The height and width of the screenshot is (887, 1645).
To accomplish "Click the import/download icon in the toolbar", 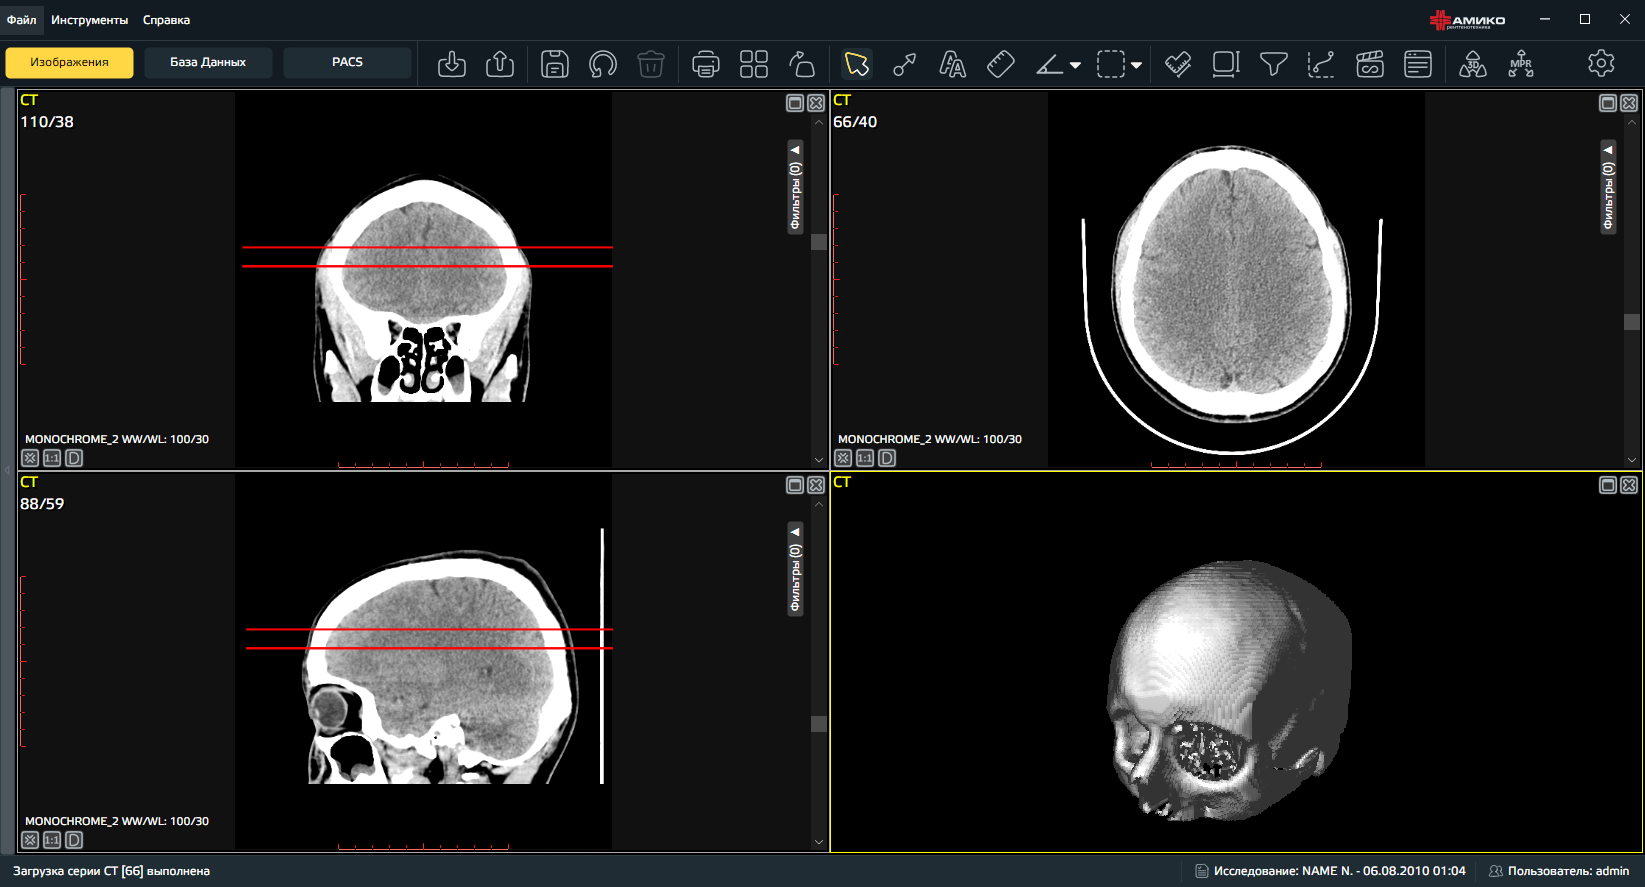I will pos(452,64).
